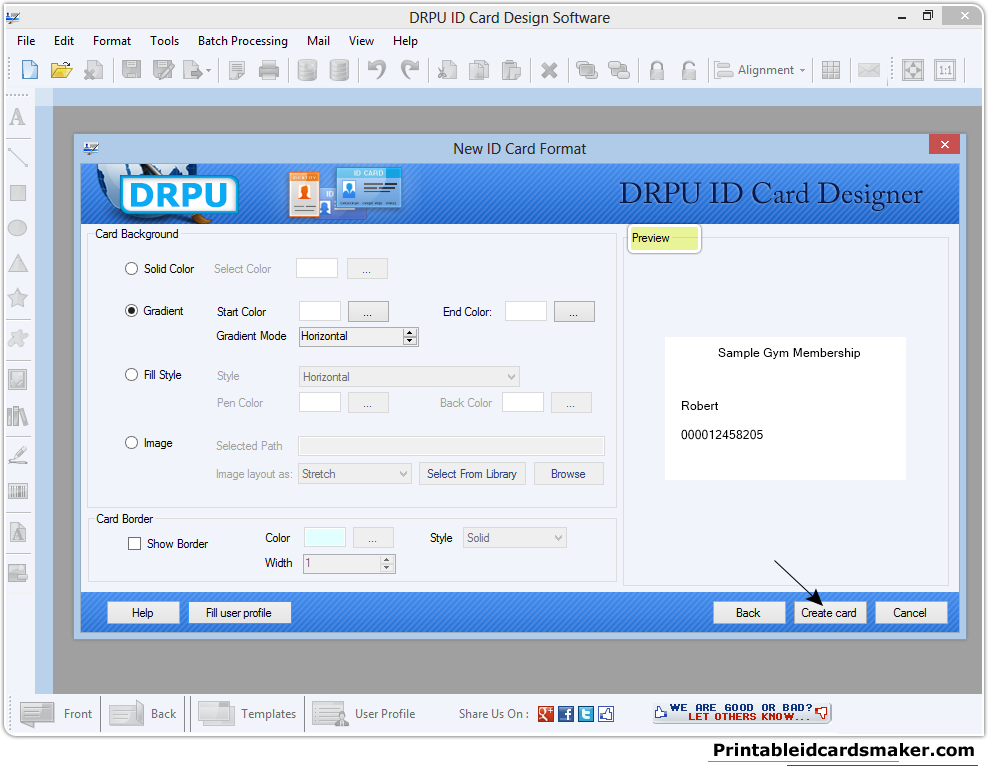Screen dimensions: 988x766
Task: Click the fit to window icon
Action: [912, 70]
